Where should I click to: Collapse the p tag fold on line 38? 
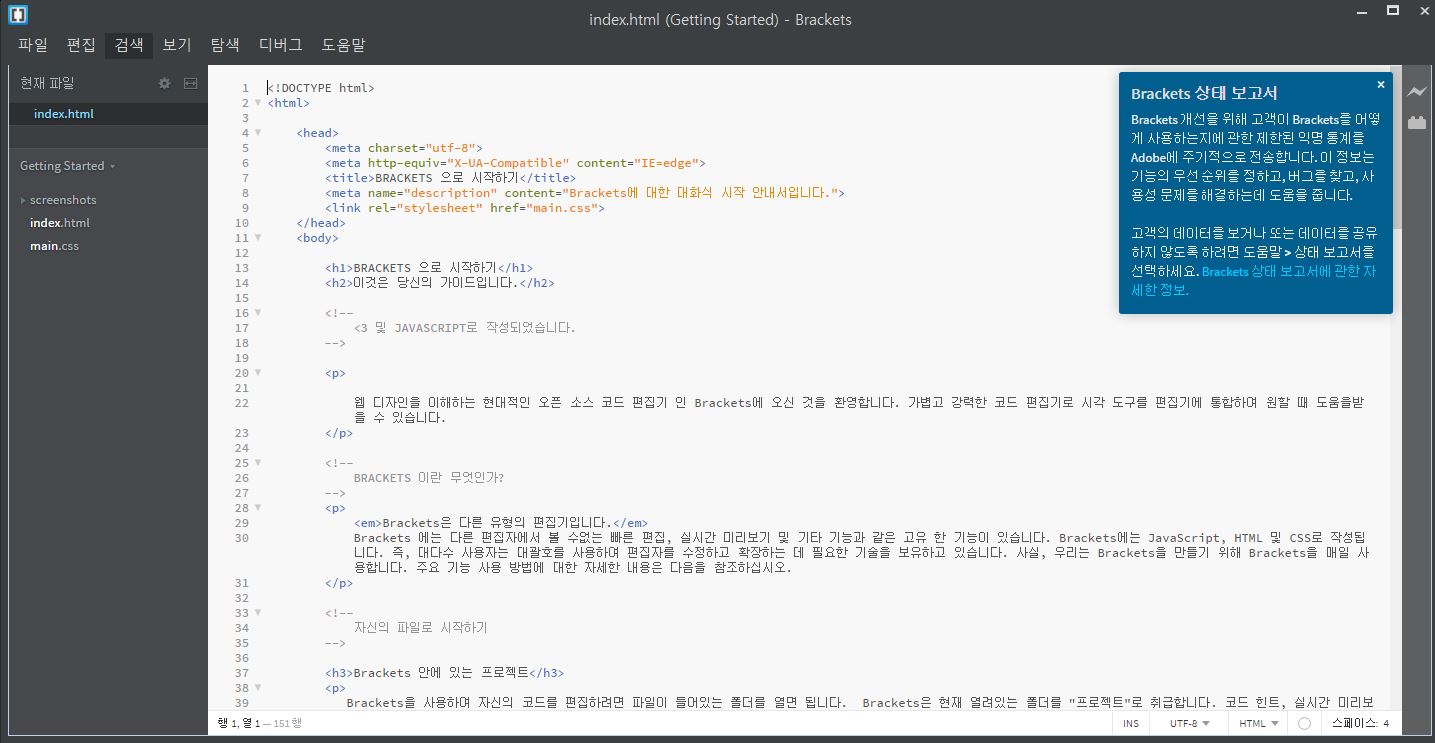point(258,687)
